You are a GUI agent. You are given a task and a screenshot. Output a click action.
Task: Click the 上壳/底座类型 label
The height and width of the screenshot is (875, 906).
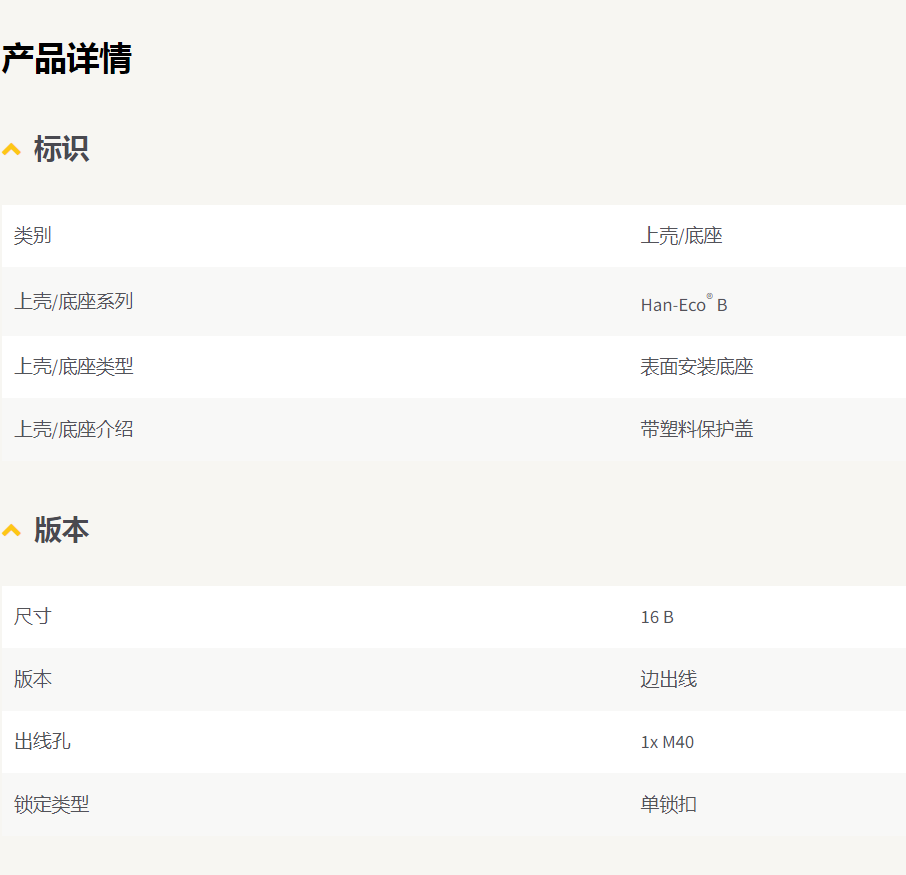click(73, 366)
